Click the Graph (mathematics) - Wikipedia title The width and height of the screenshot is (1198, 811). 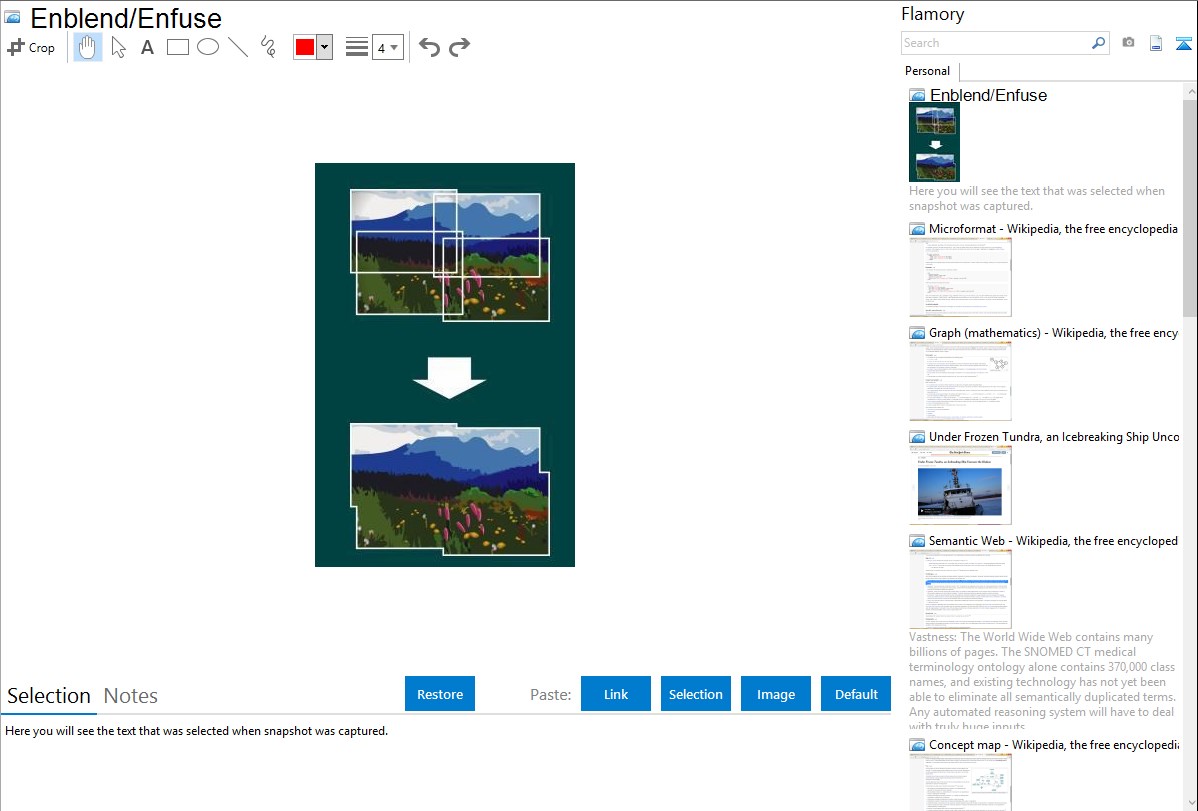tap(1053, 333)
